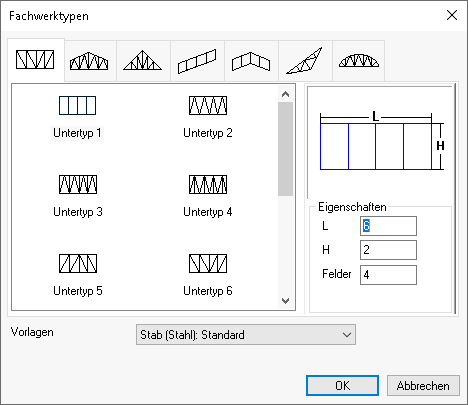Click the H height input field
Viewport: 468px width, 405px height.
(388, 250)
